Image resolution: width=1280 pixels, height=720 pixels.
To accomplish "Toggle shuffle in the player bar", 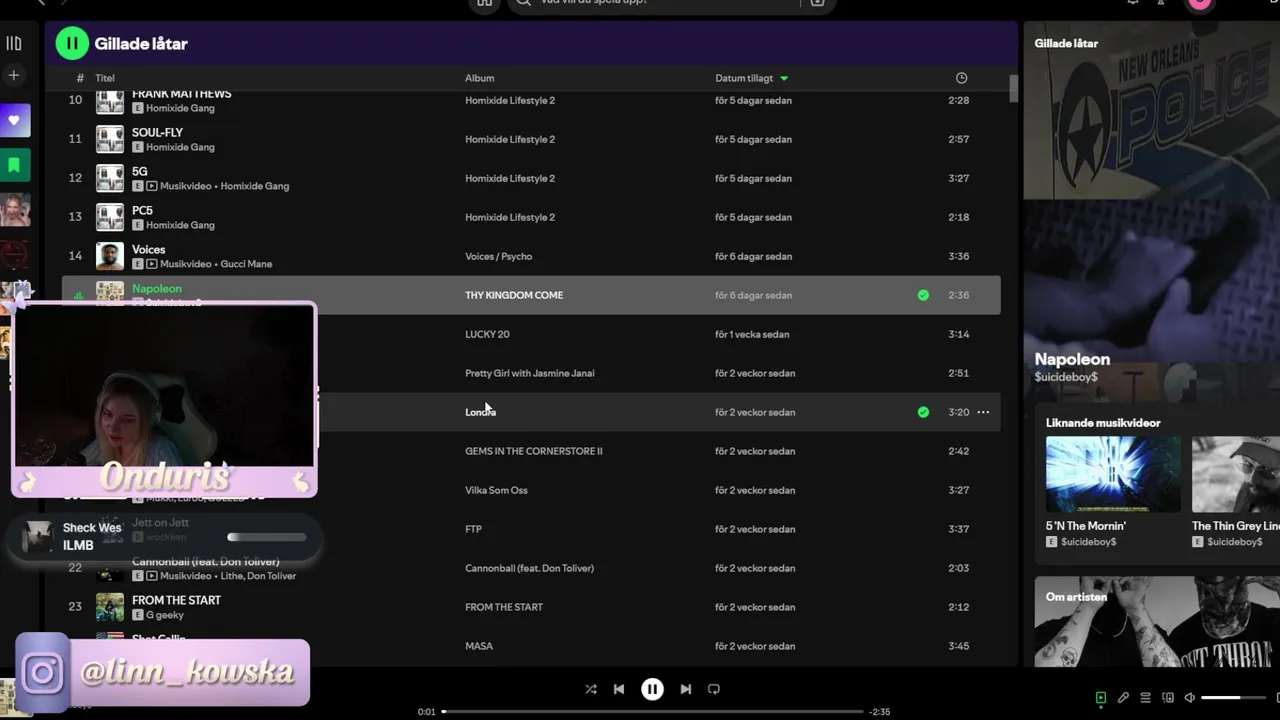I will click(591, 689).
